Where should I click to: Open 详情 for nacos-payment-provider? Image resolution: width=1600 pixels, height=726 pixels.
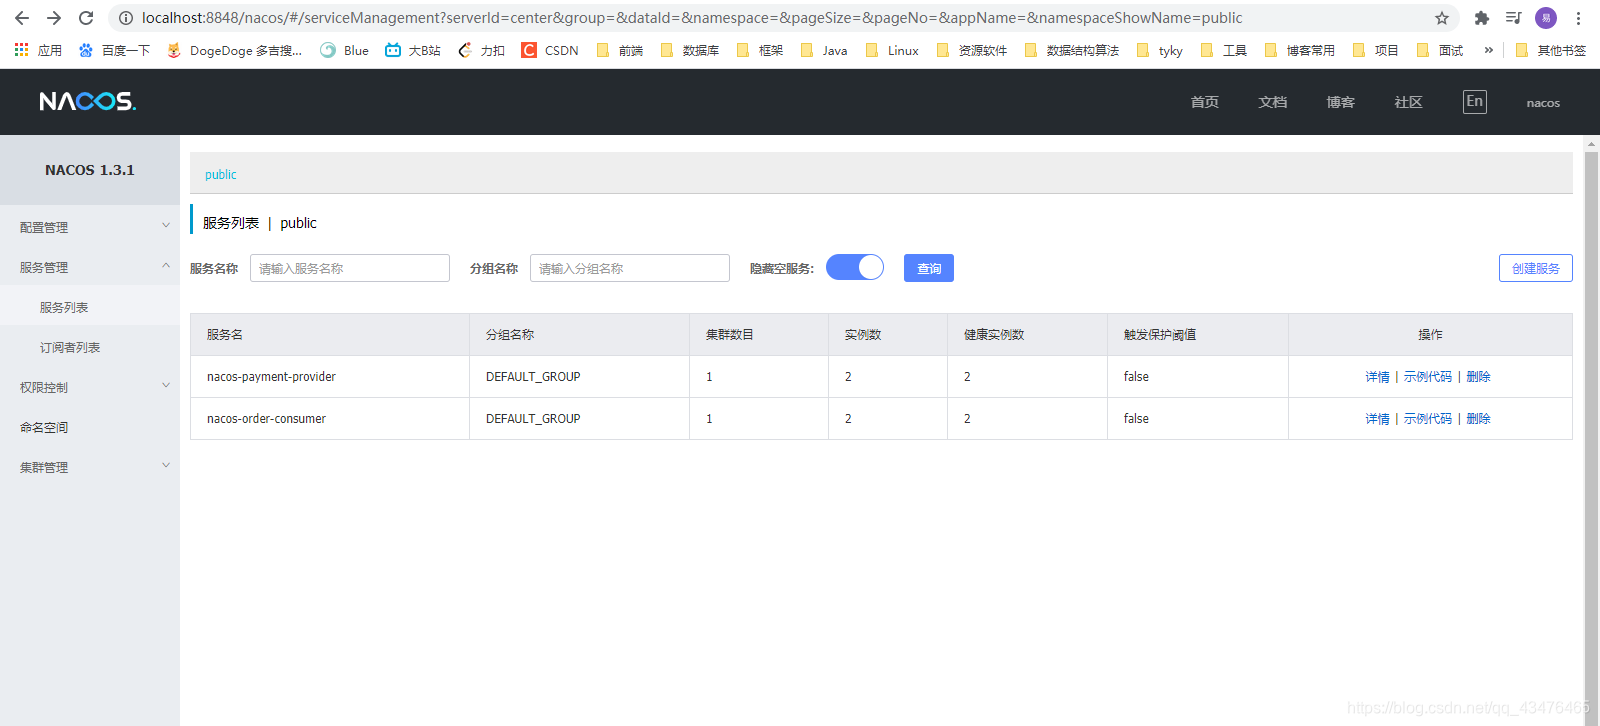[x=1378, y=377]
